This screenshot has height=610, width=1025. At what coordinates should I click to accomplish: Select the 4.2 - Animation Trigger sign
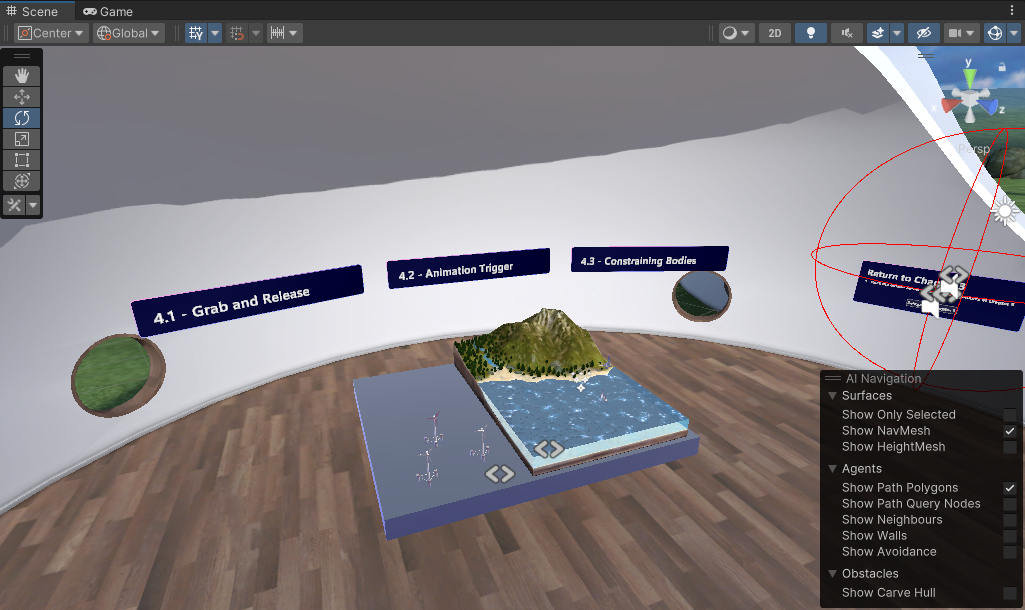(x=468, y=268)
